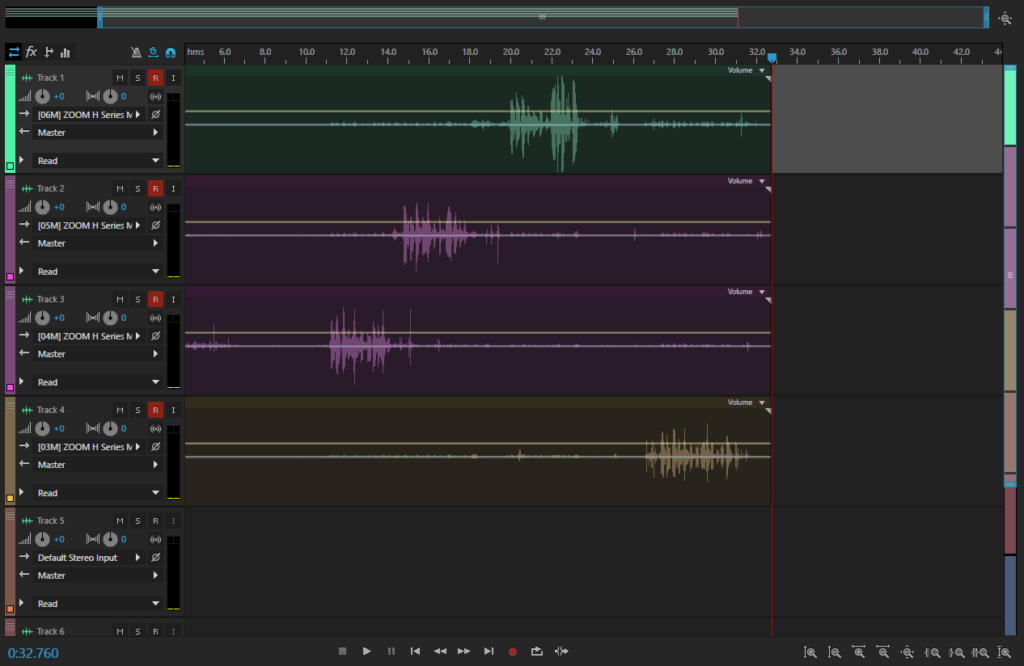Click the metering bars icon in the toolbar
The image size is (1024, 666).
click(x=64, y=52)
